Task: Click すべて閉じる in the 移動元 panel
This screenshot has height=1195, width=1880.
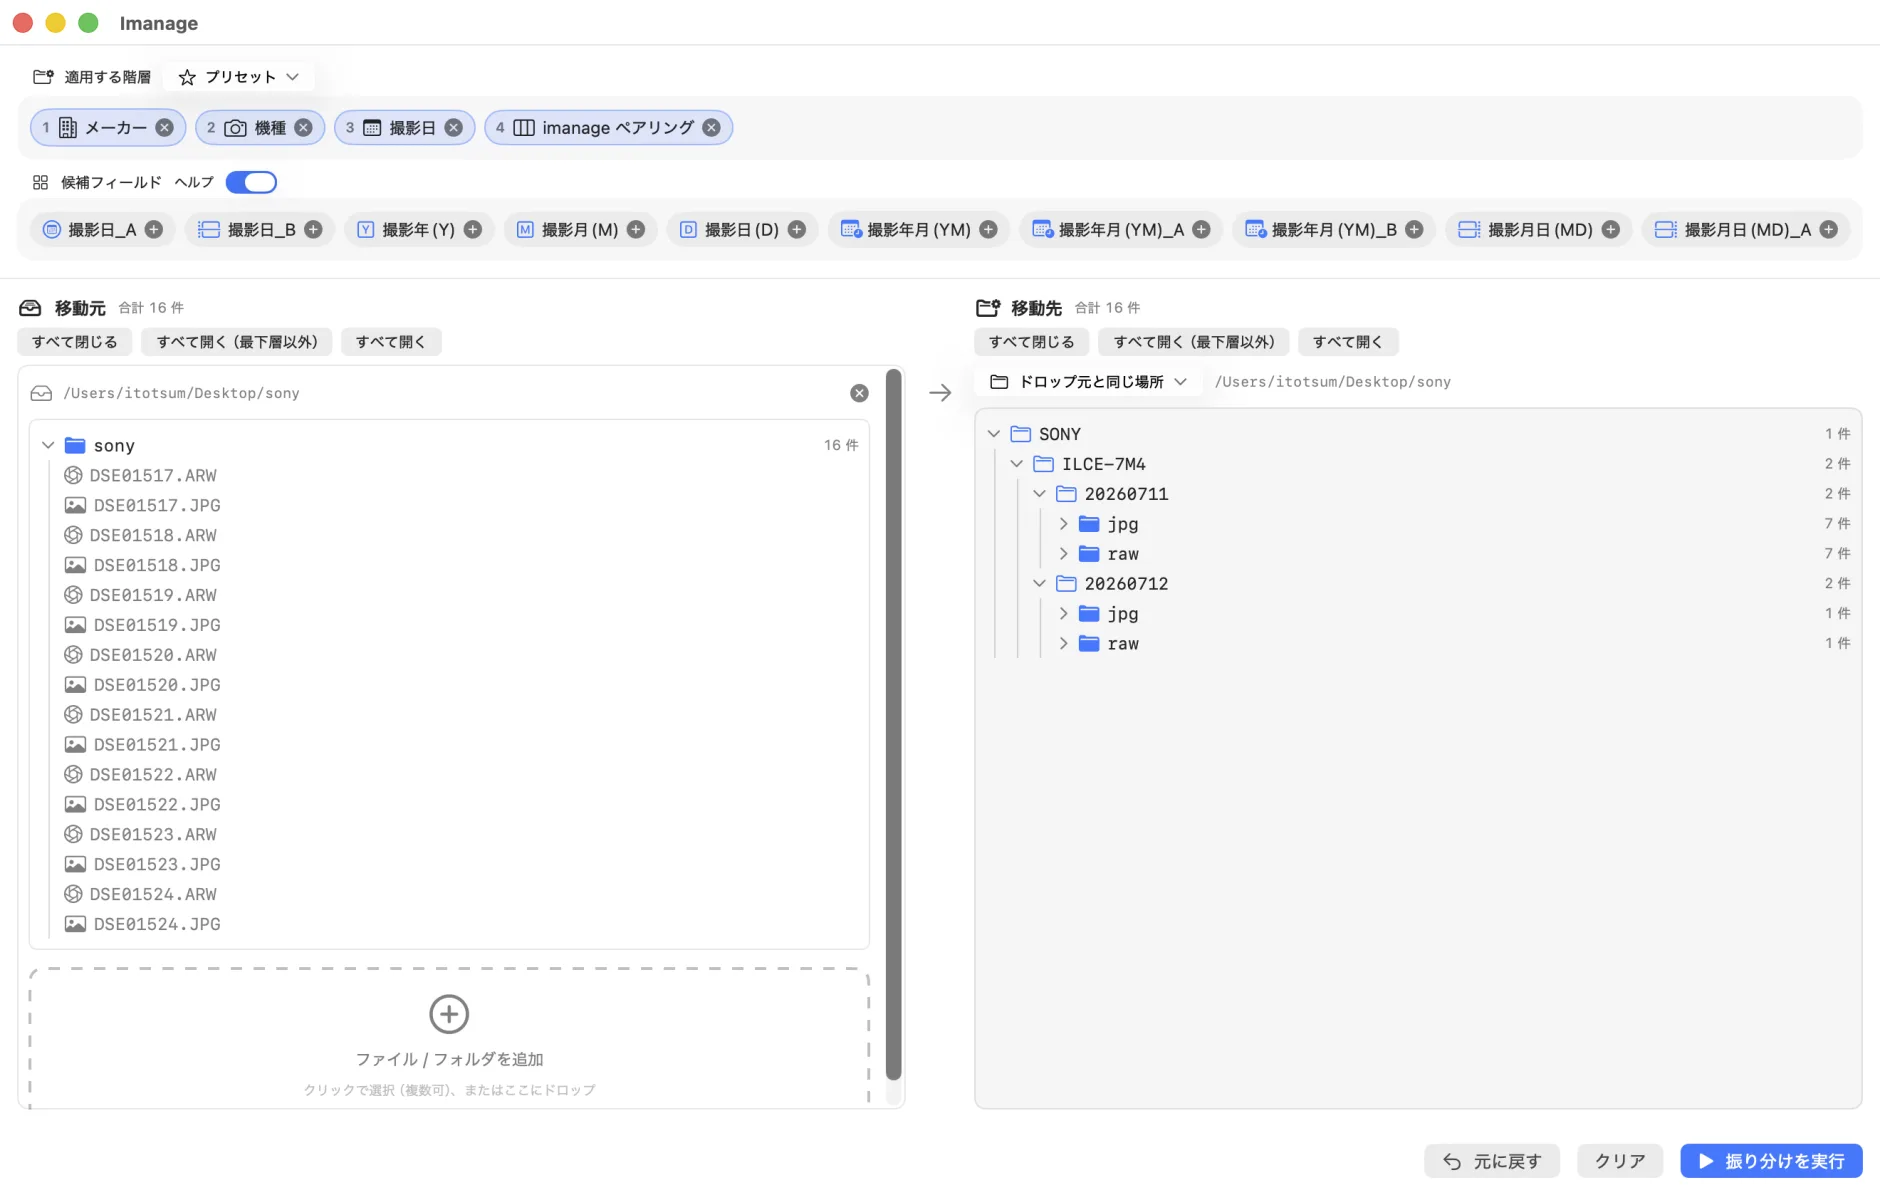Action: pyautogui.click(x=75, y=342)
